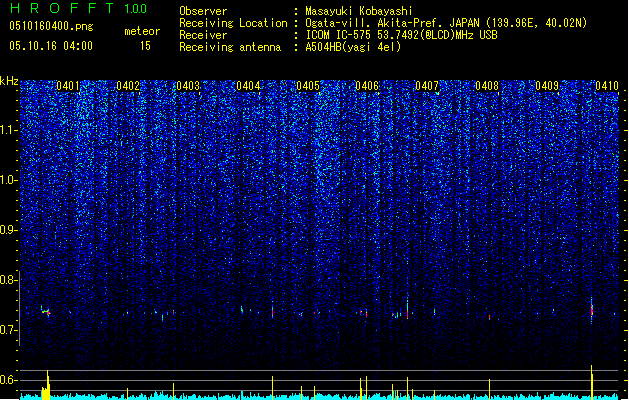Click the yellow power spike near 0410
Viewport: 629px width, 400px height.
(592, 382)
